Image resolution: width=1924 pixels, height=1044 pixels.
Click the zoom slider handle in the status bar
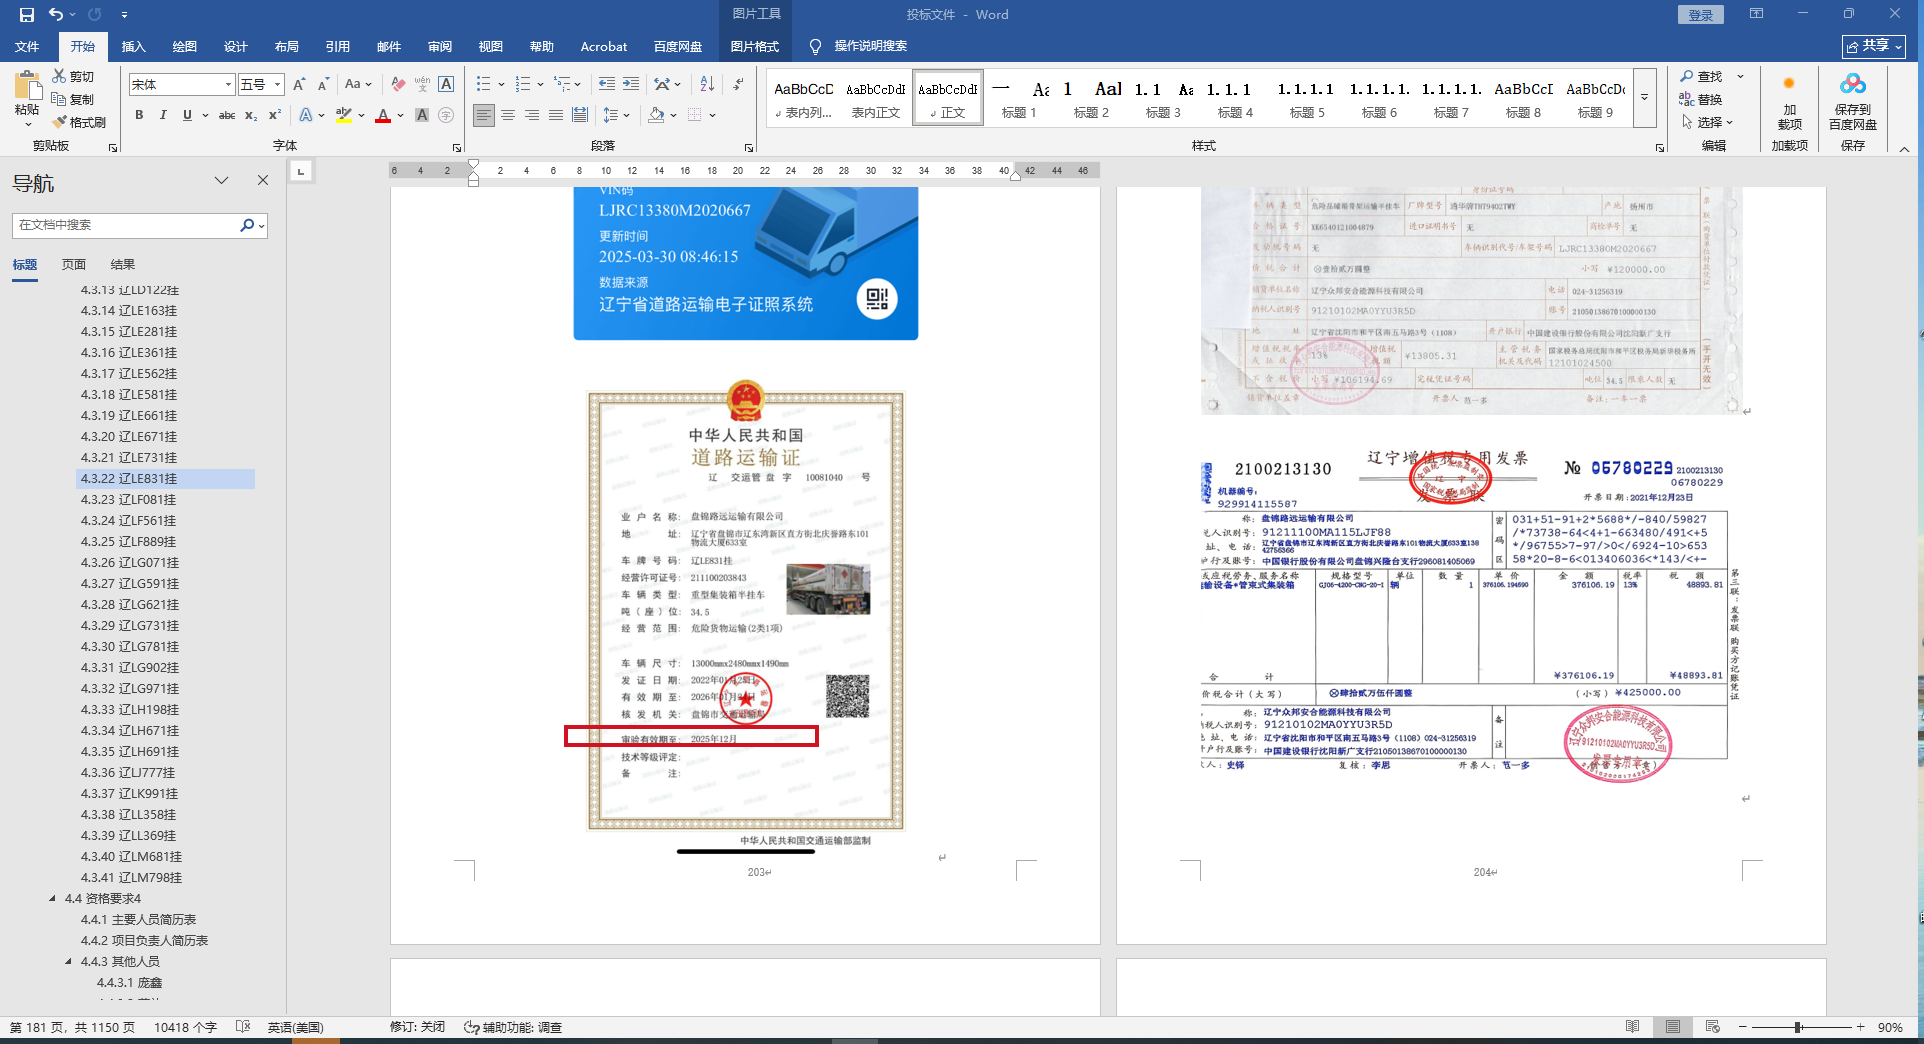pos(1798,1027)
